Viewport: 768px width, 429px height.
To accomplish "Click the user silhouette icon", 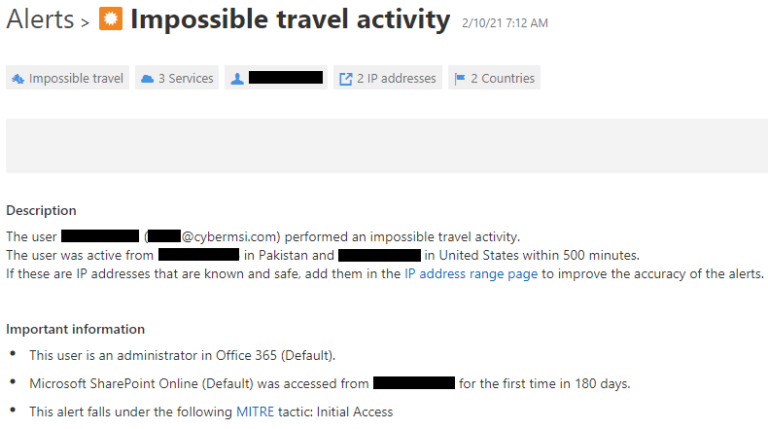I will pos(237,79).
